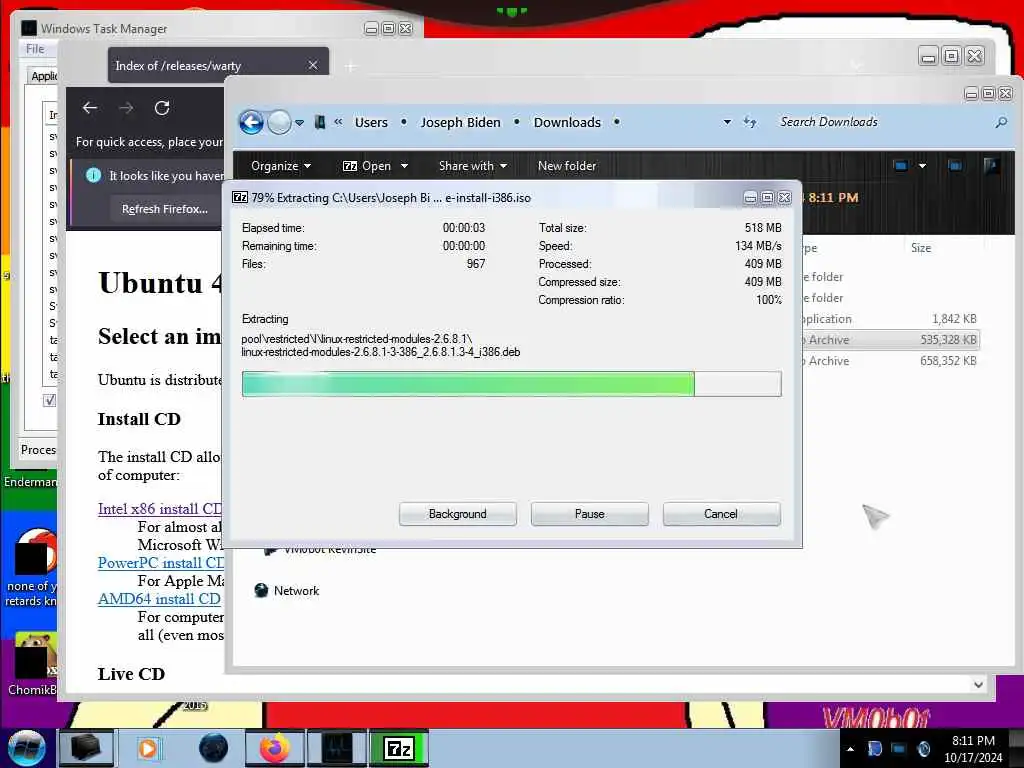Click the network tray icon
The image size is (1024, 768).
click(x=899, y=748)
